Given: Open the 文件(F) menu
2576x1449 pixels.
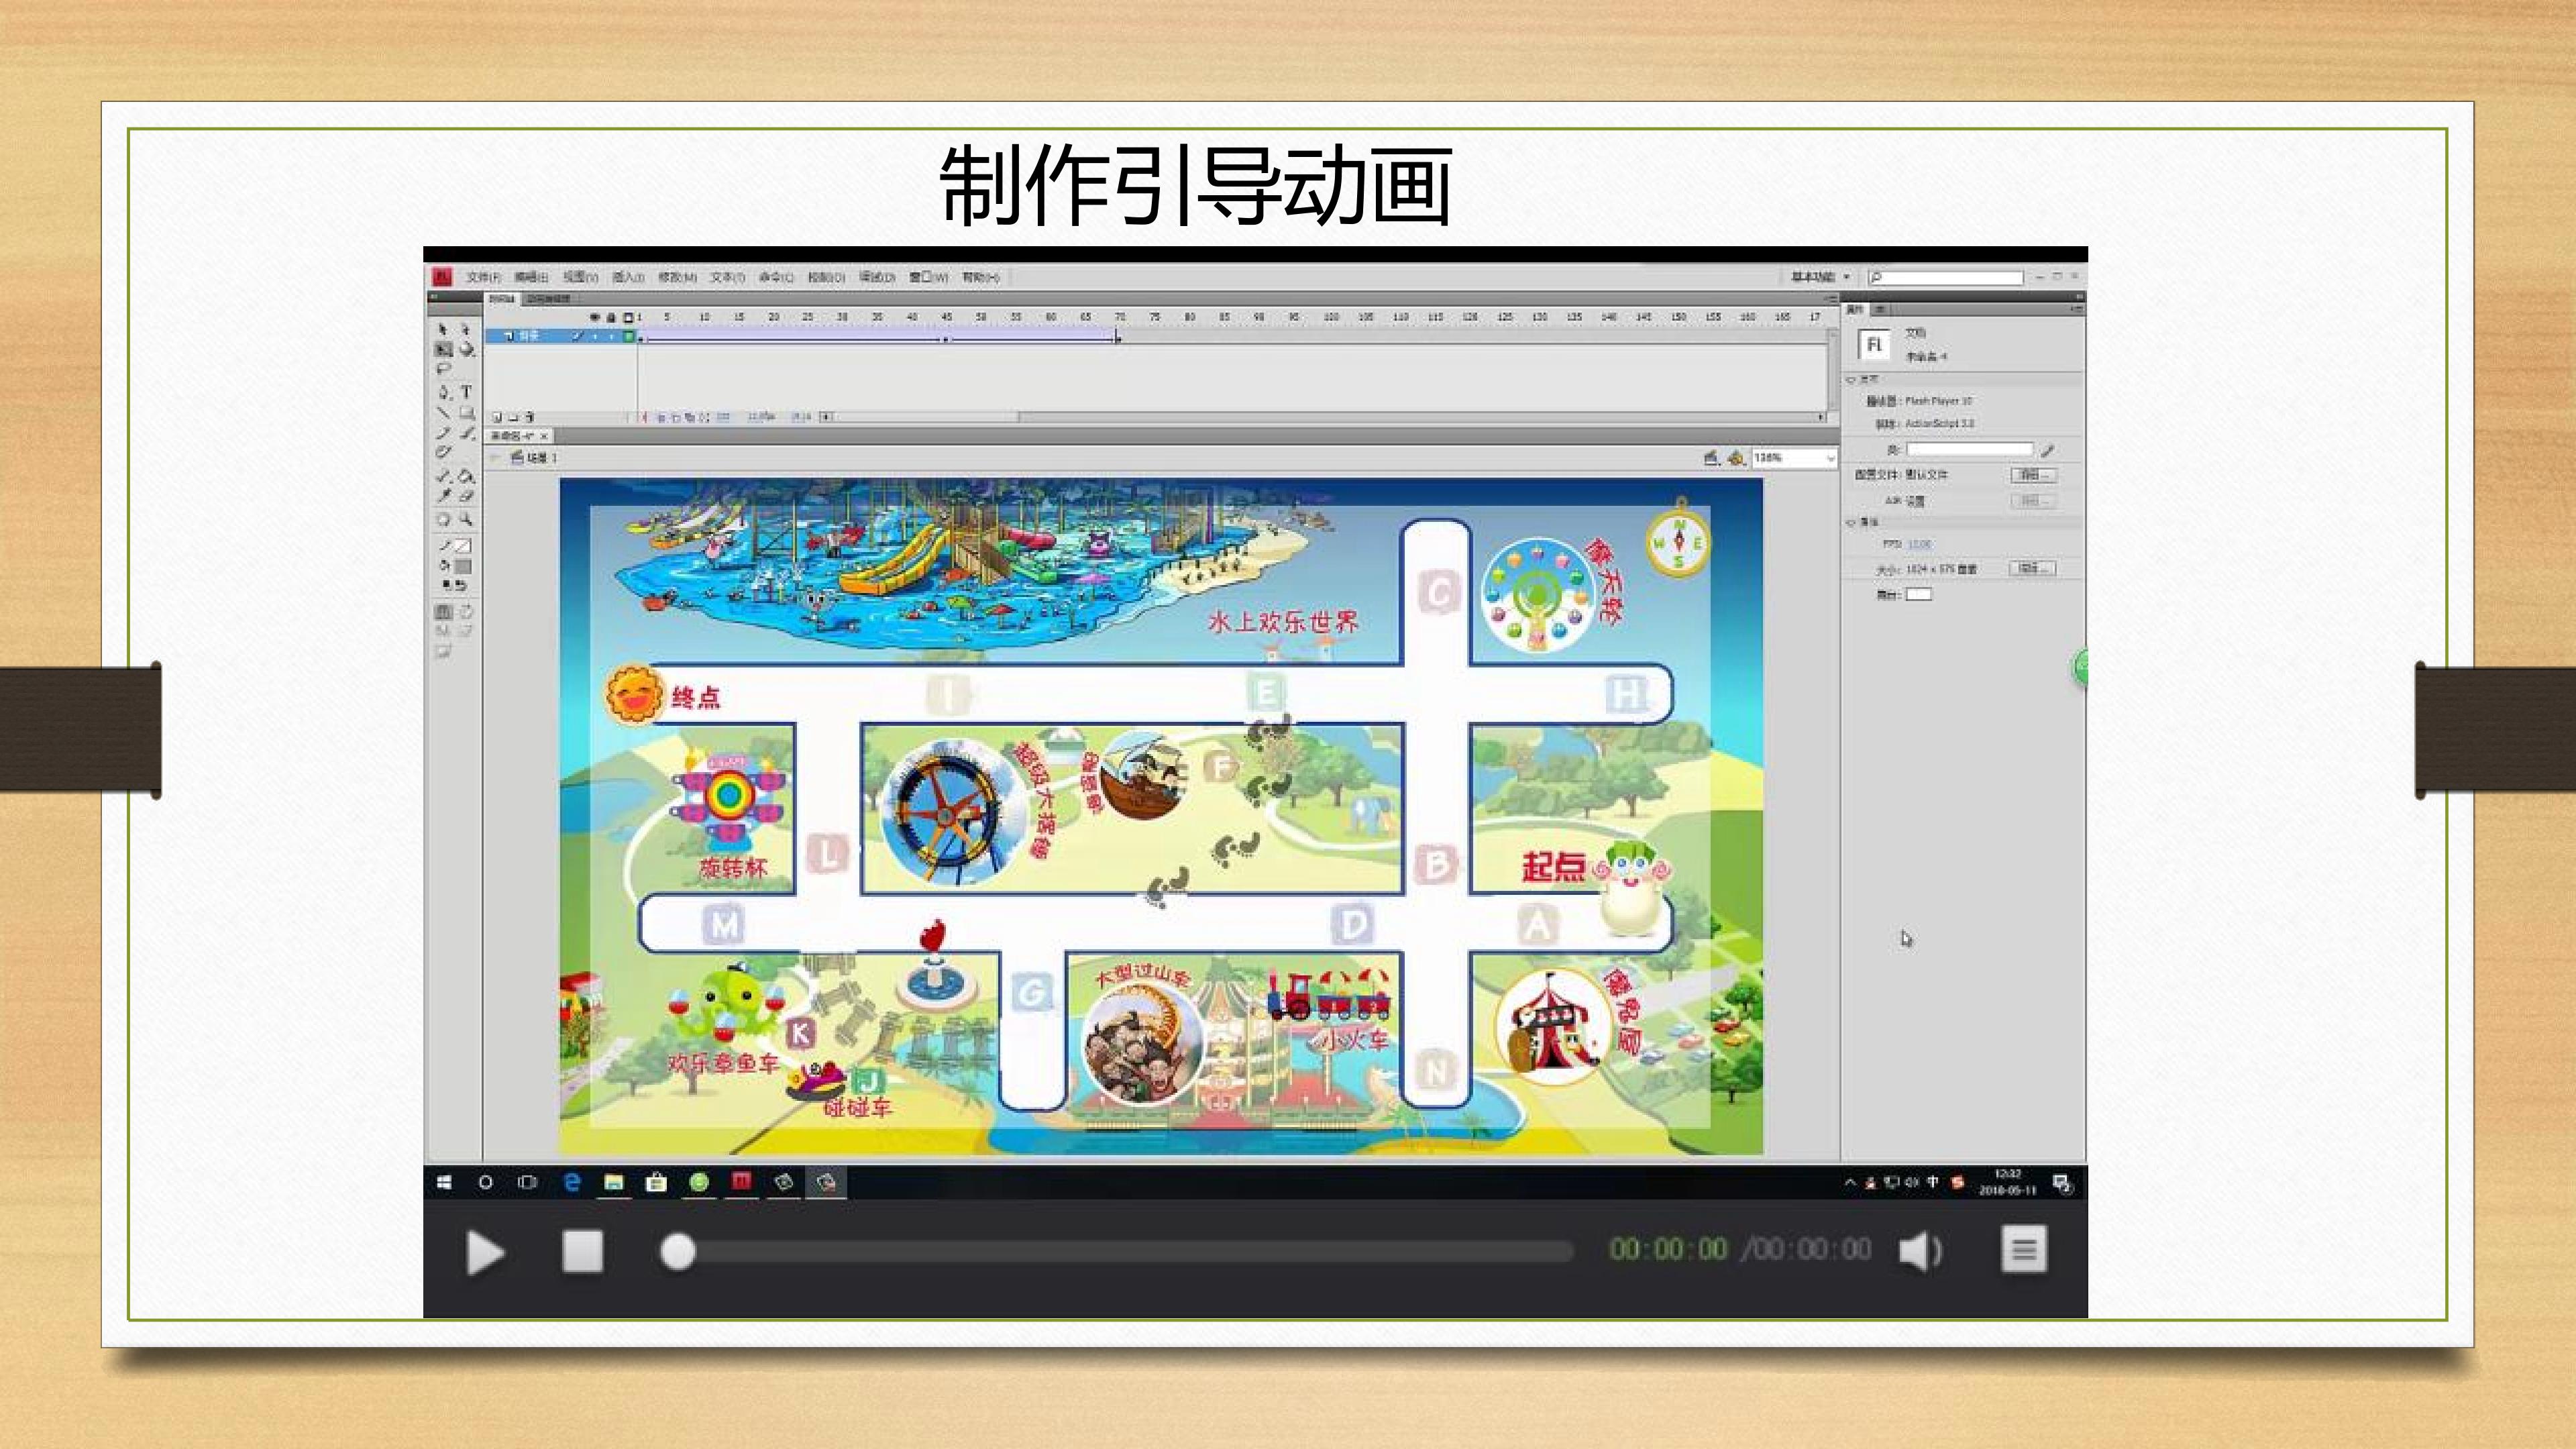Looking at the screenshot, I should tap(483, 277).
